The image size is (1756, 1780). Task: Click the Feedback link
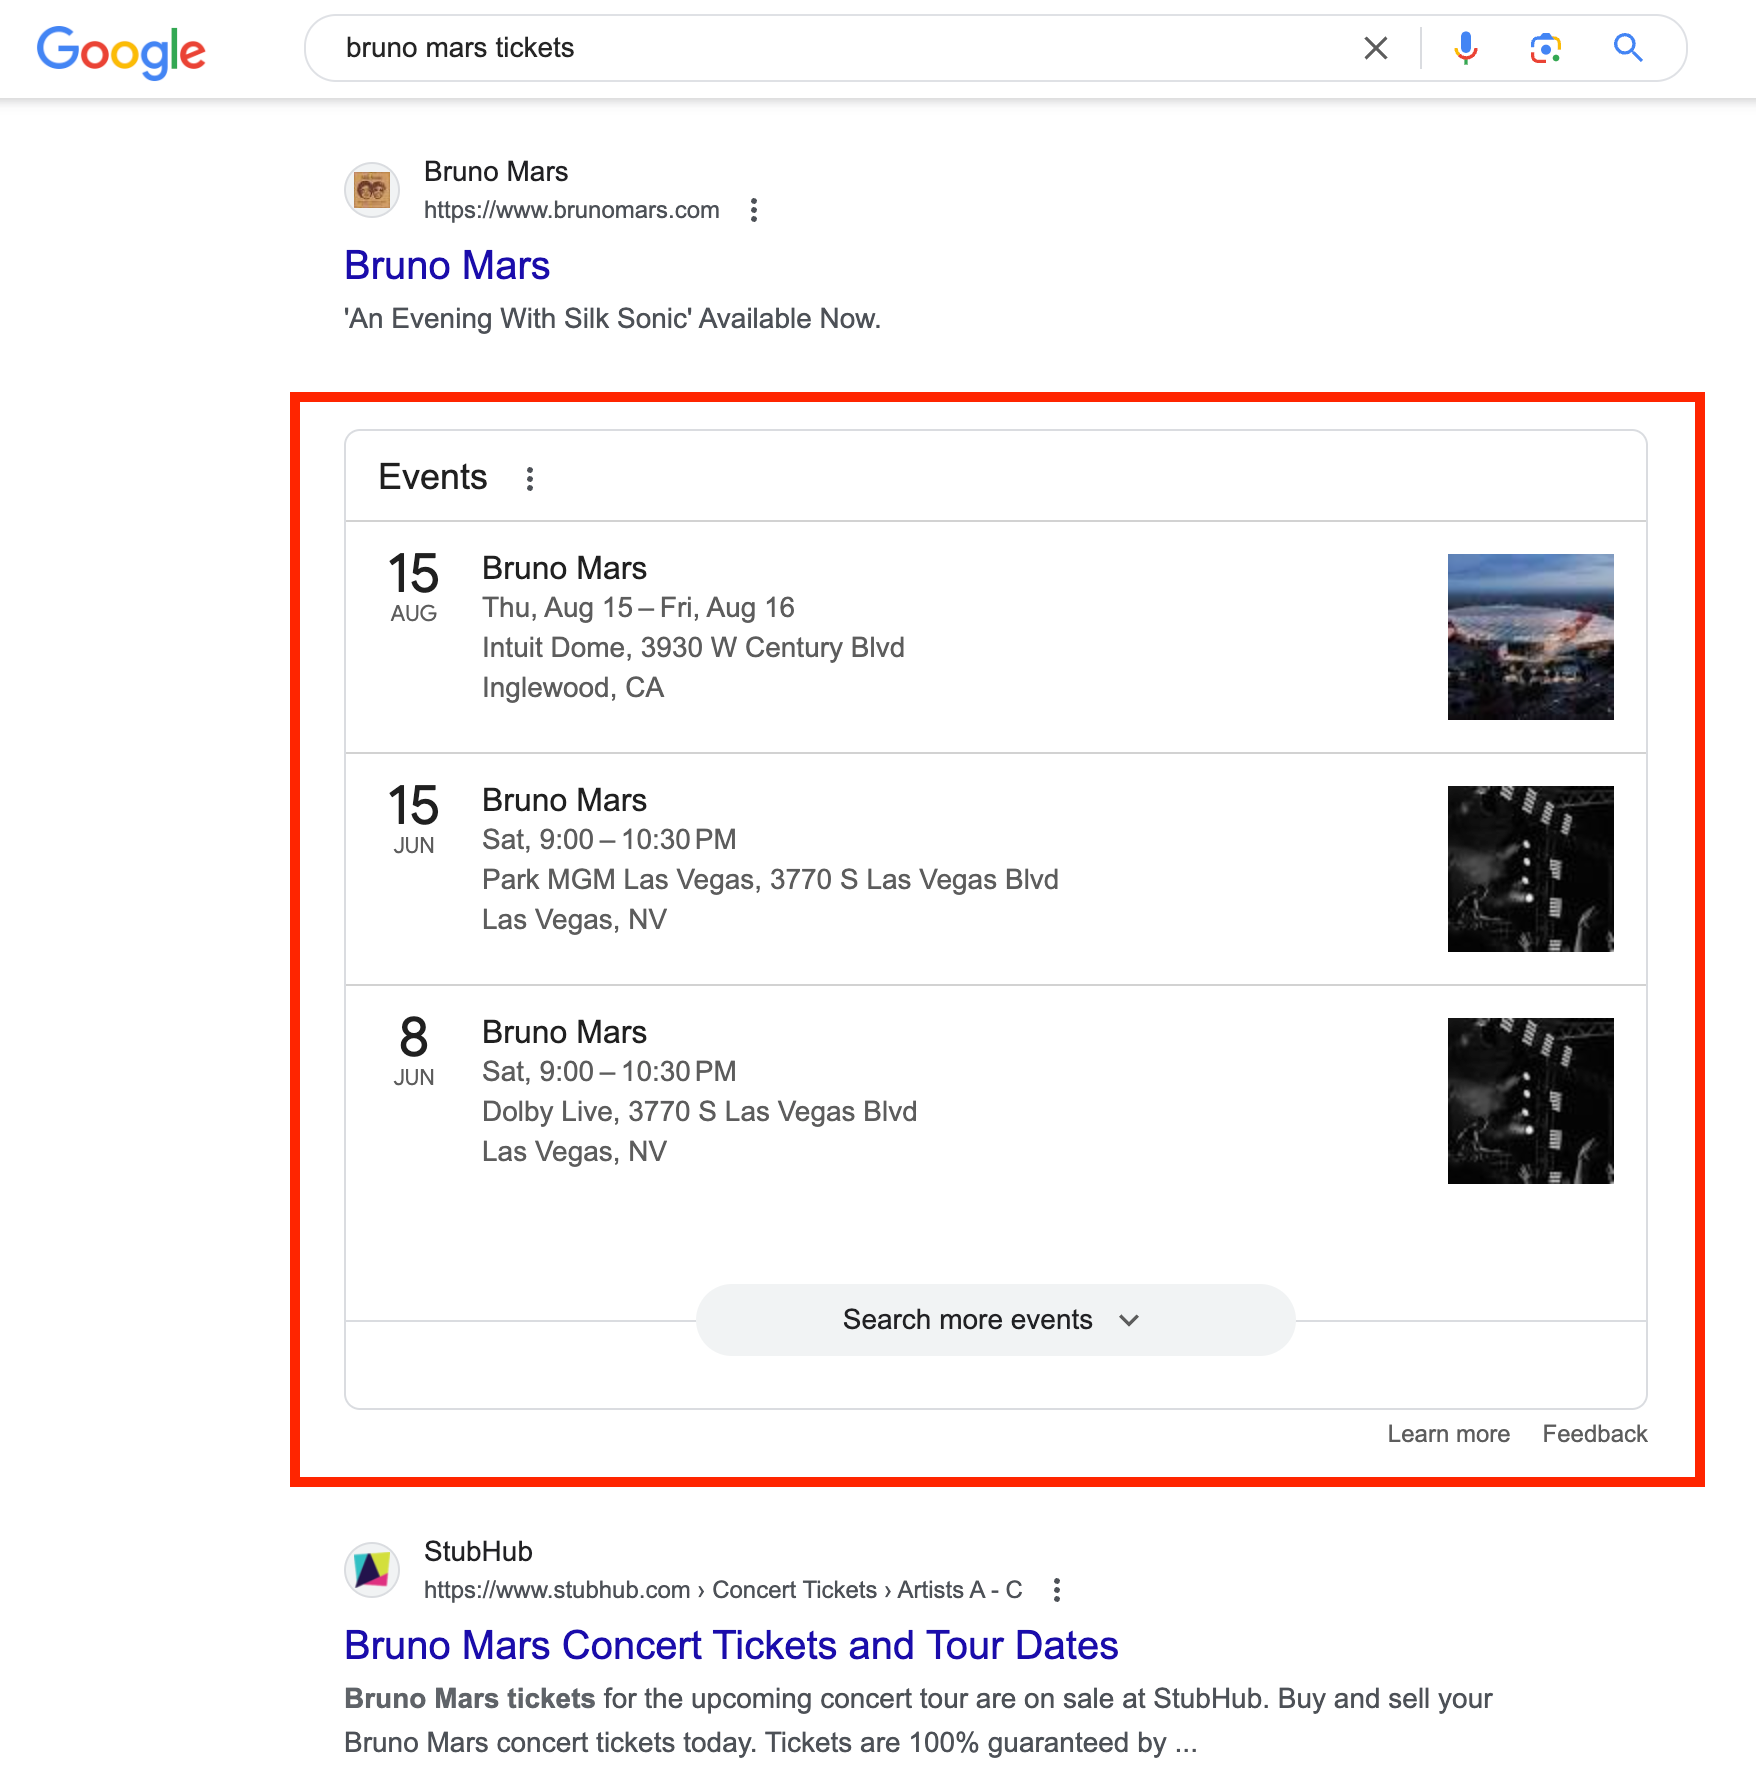click(1594, 1434)
